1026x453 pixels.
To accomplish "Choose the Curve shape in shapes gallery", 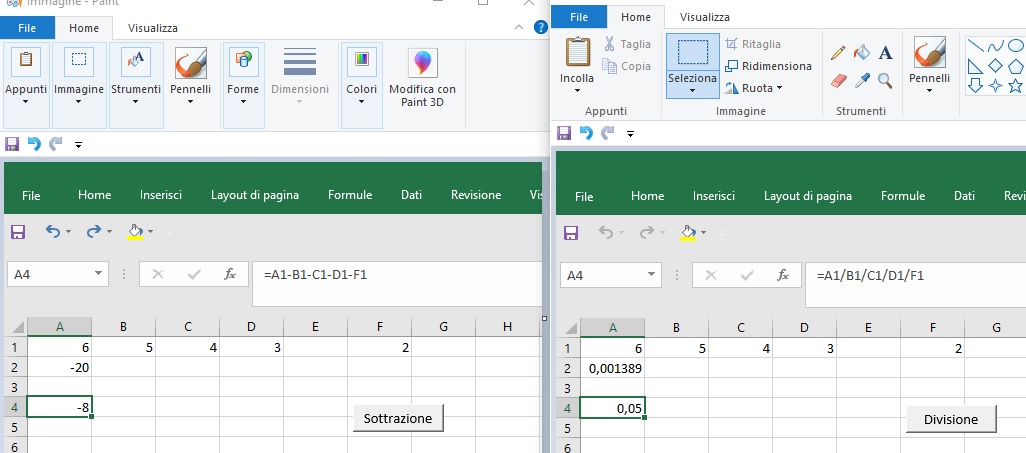I will (995, 46).
